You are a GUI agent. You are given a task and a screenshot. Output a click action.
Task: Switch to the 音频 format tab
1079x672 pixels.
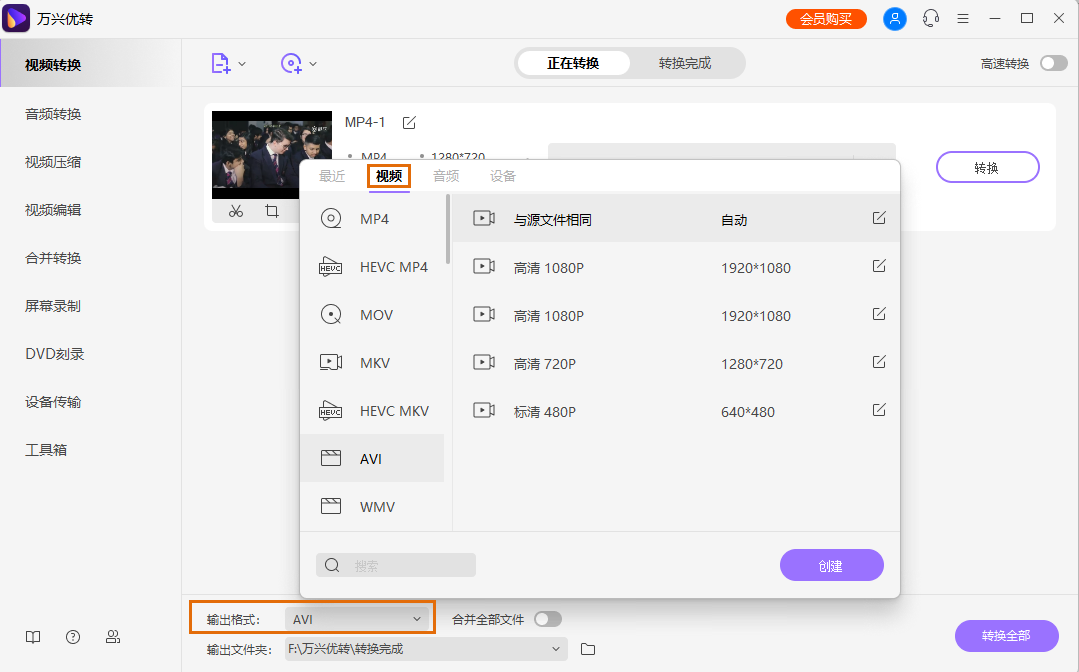445,175
